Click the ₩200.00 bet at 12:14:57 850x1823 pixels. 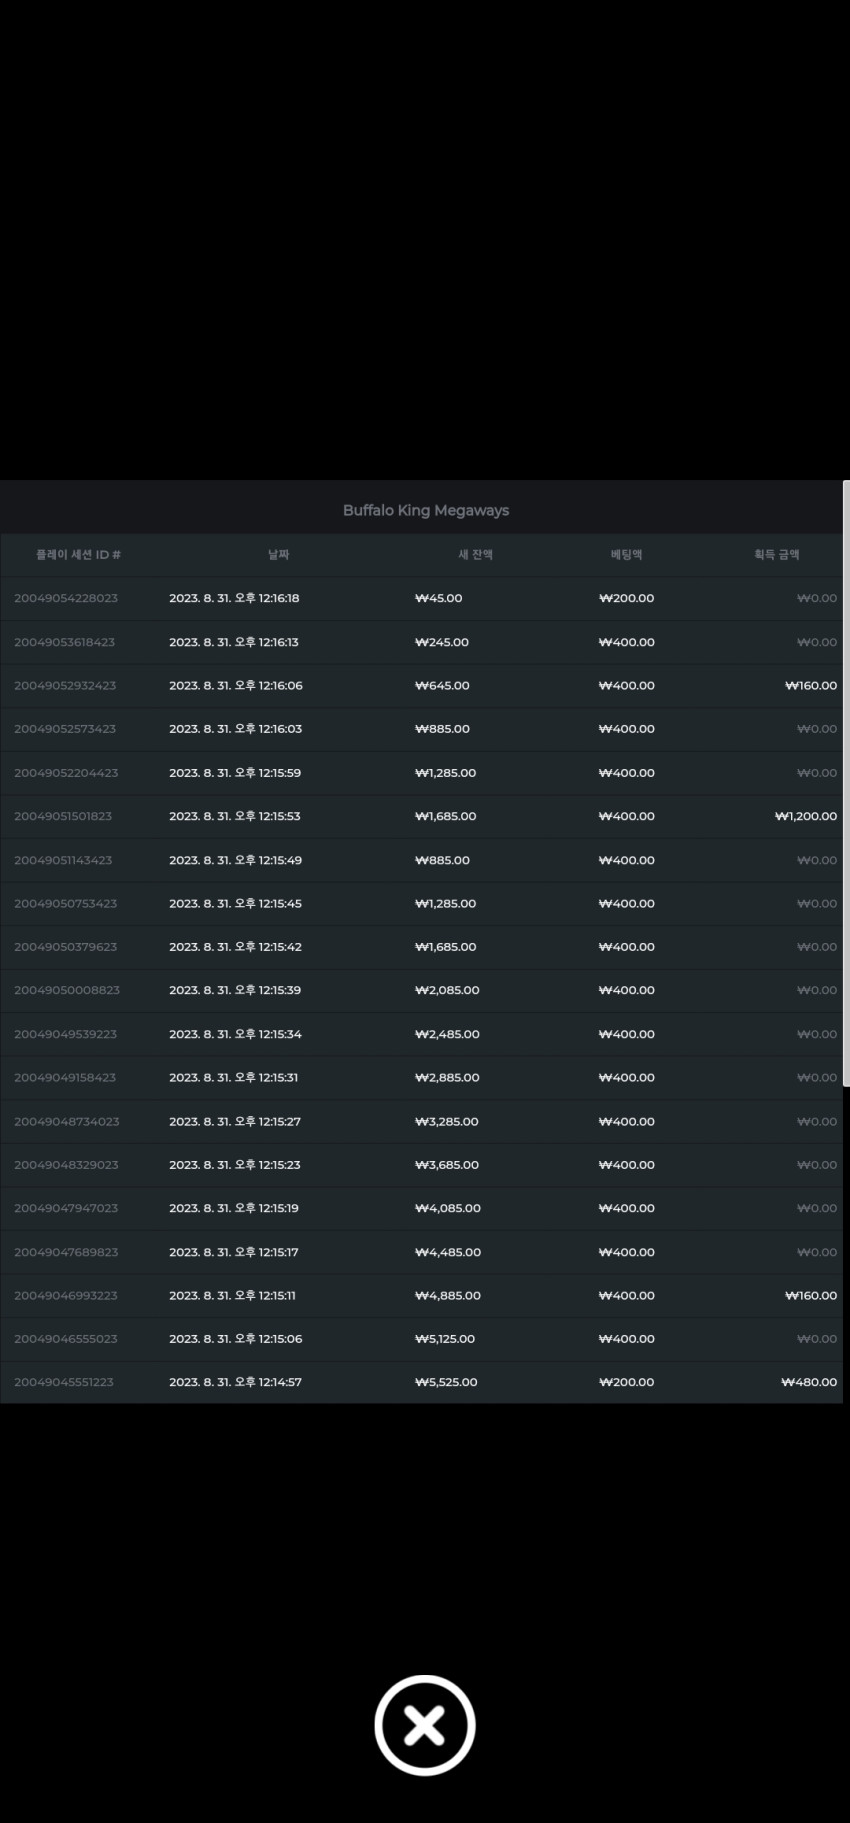[x=627, y=1382]
